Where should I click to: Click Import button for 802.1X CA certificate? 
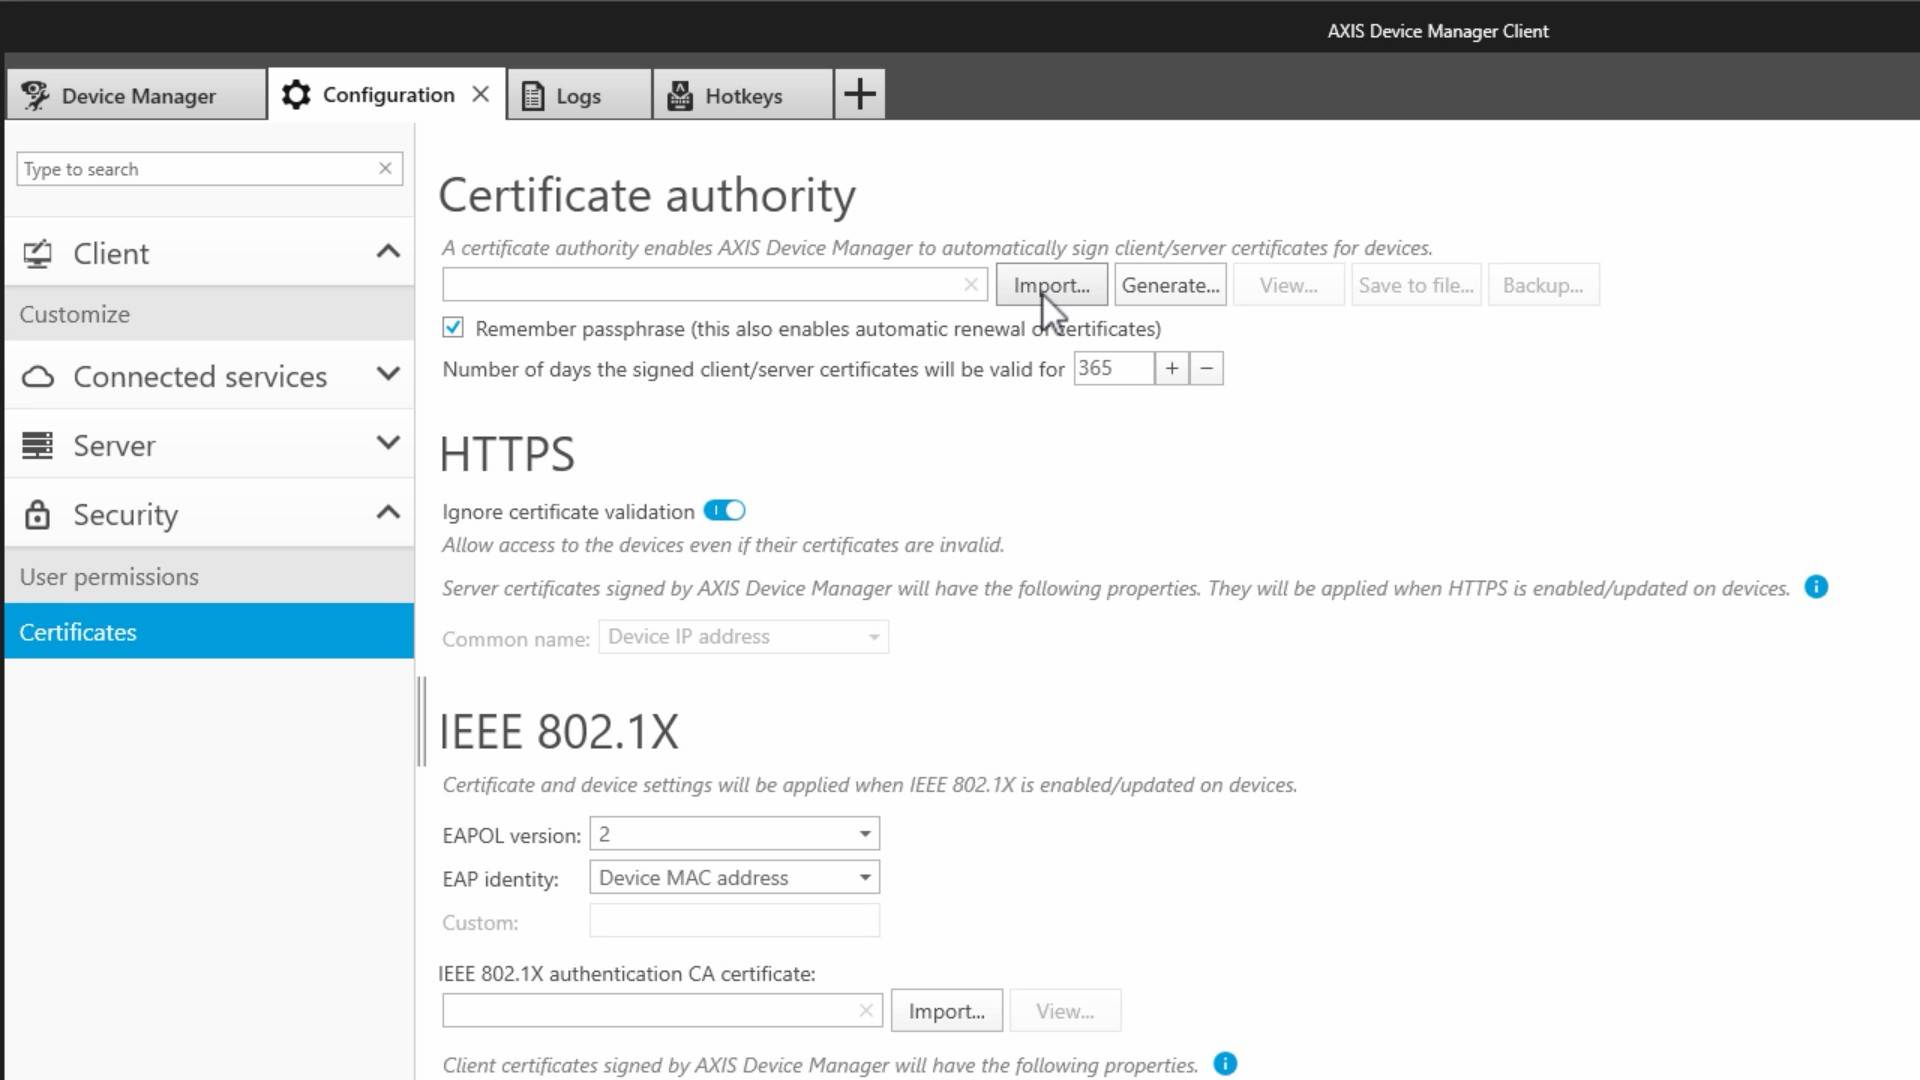tap(946, 1011)
